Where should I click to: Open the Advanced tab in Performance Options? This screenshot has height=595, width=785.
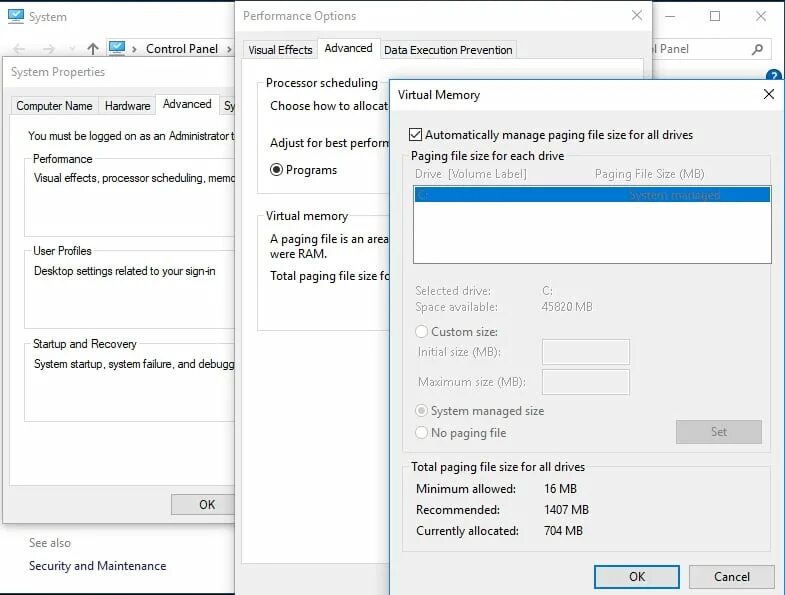[x=348, y=48]
